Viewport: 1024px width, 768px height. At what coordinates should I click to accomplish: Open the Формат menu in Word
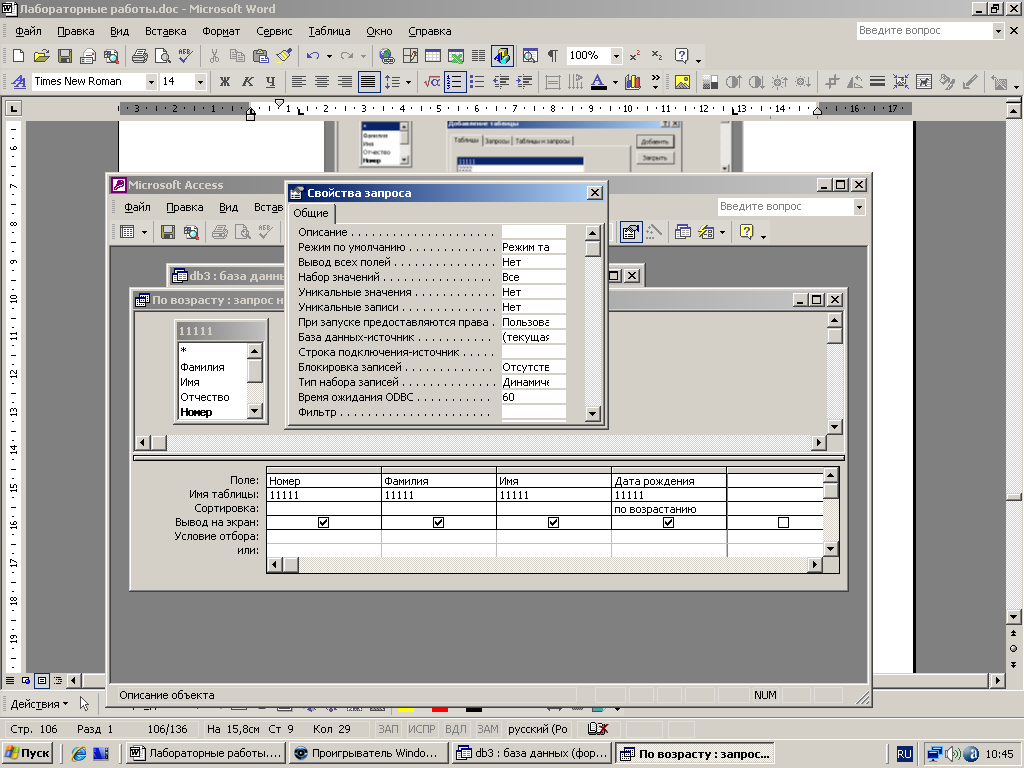click(221, 31)
